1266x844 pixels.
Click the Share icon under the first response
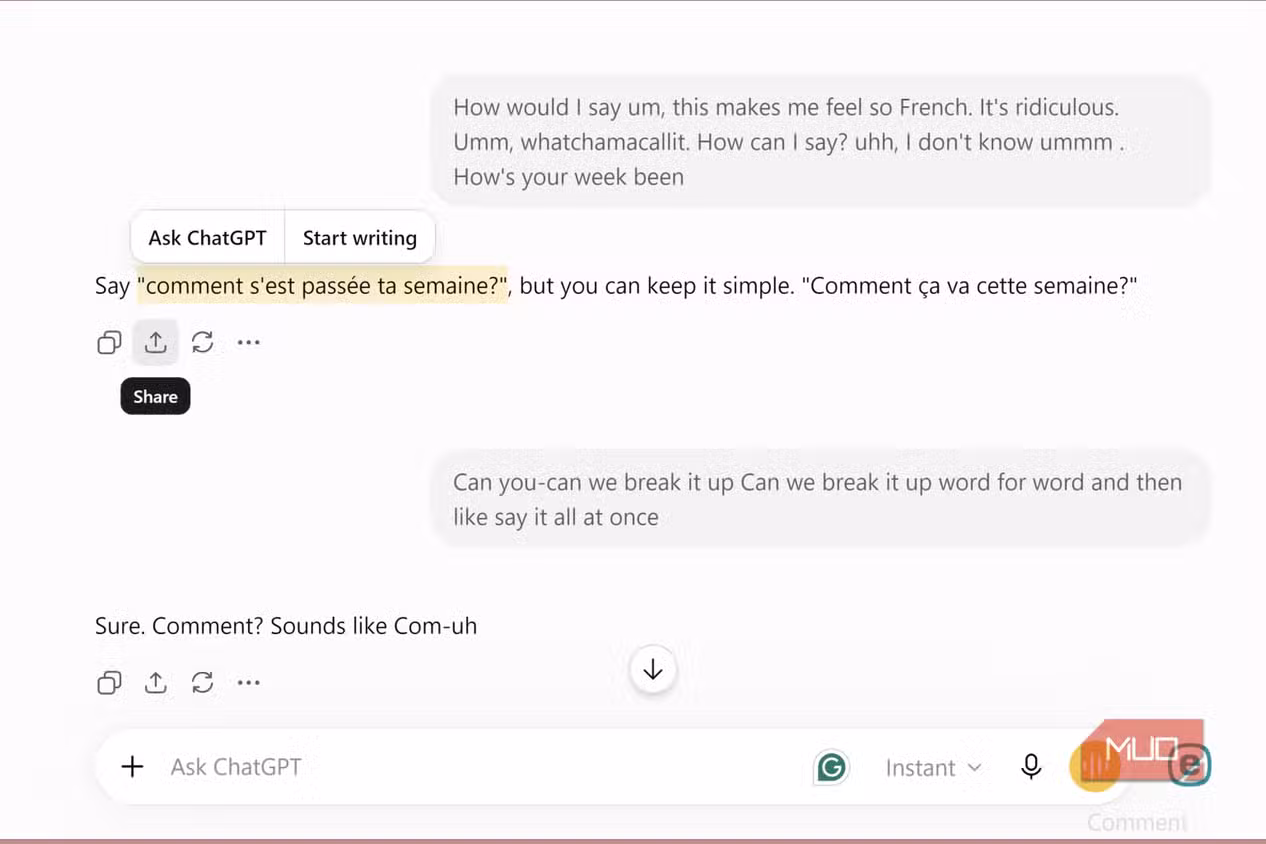[x=155, y=342]
